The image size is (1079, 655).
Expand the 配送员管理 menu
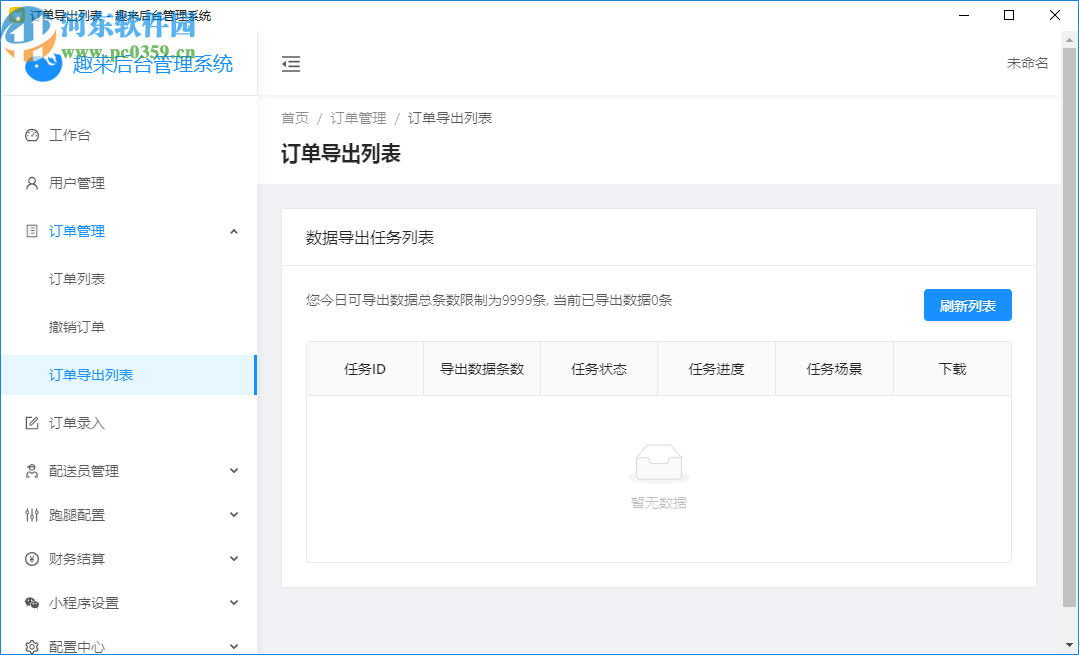[233, 470]
